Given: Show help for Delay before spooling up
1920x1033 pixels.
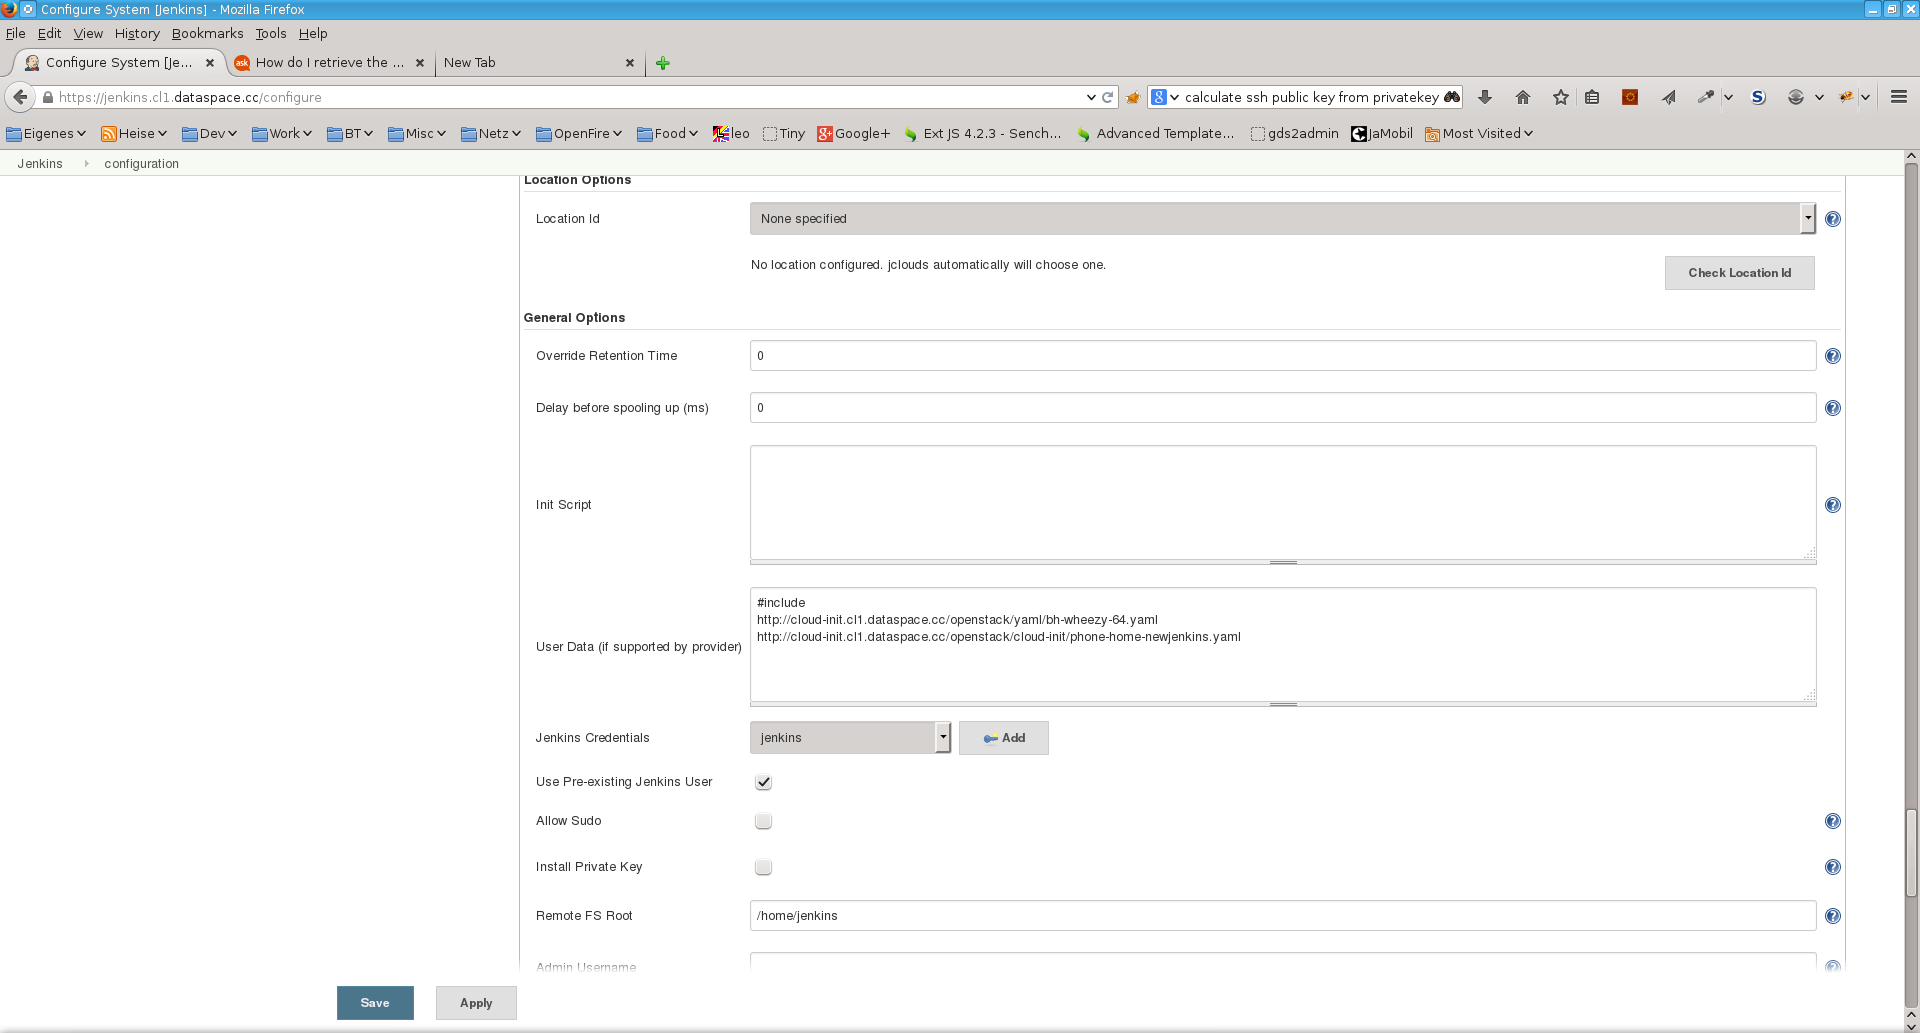Looking at the screenshot, I should 1832,408.
